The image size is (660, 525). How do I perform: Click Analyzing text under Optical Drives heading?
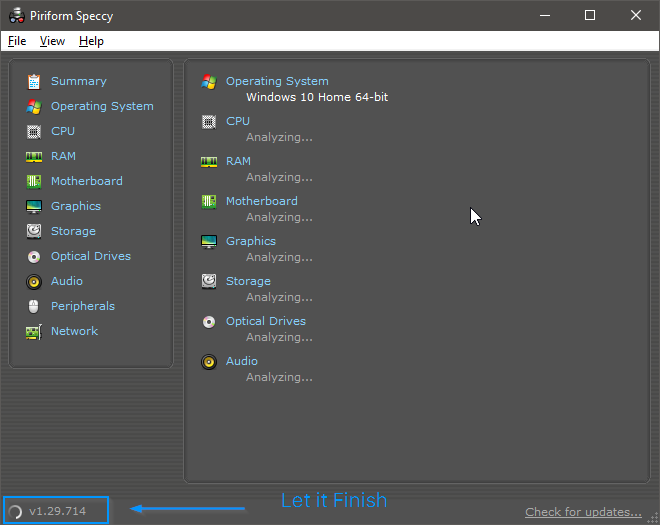[x=279, y=337]
